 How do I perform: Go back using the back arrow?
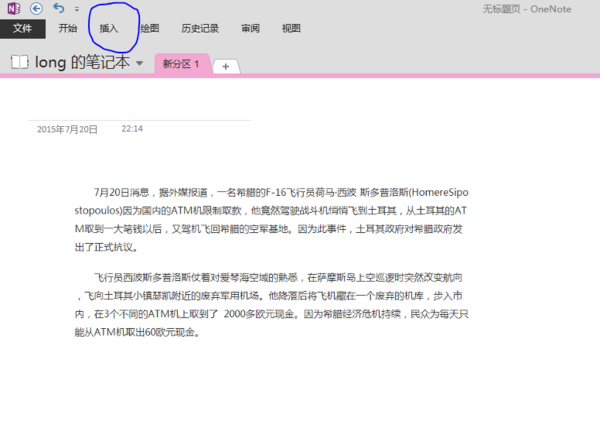click(x=36, y=8)
